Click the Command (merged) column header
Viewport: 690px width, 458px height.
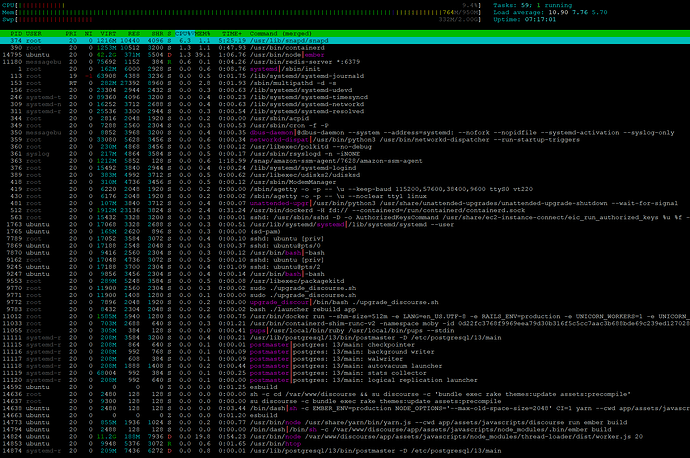click(x=281, y=33)
